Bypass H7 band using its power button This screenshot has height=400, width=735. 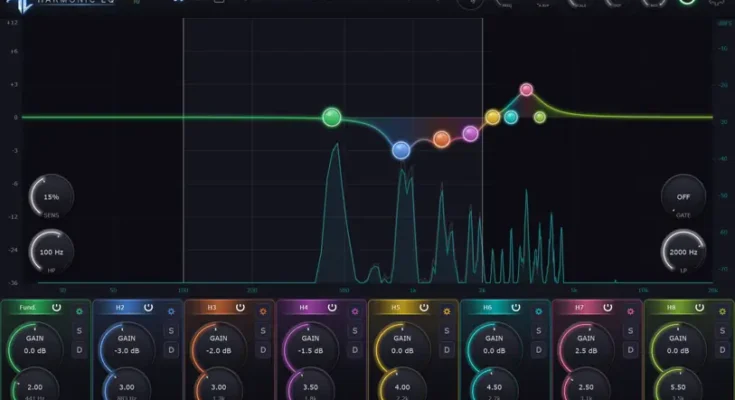point(608,308)
